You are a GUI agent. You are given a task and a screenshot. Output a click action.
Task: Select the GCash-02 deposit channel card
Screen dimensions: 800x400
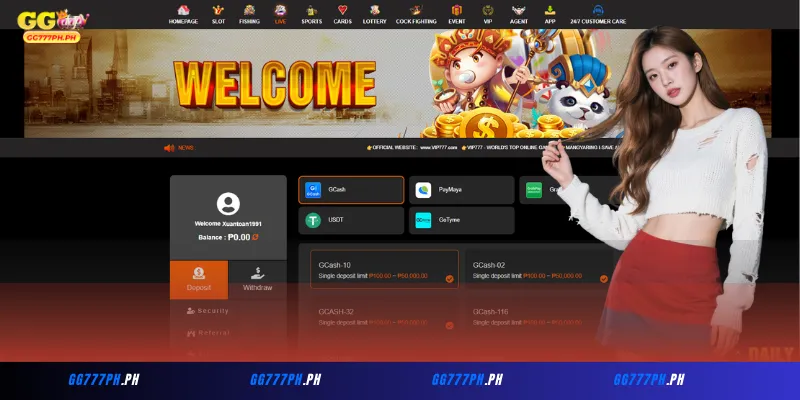539,269
